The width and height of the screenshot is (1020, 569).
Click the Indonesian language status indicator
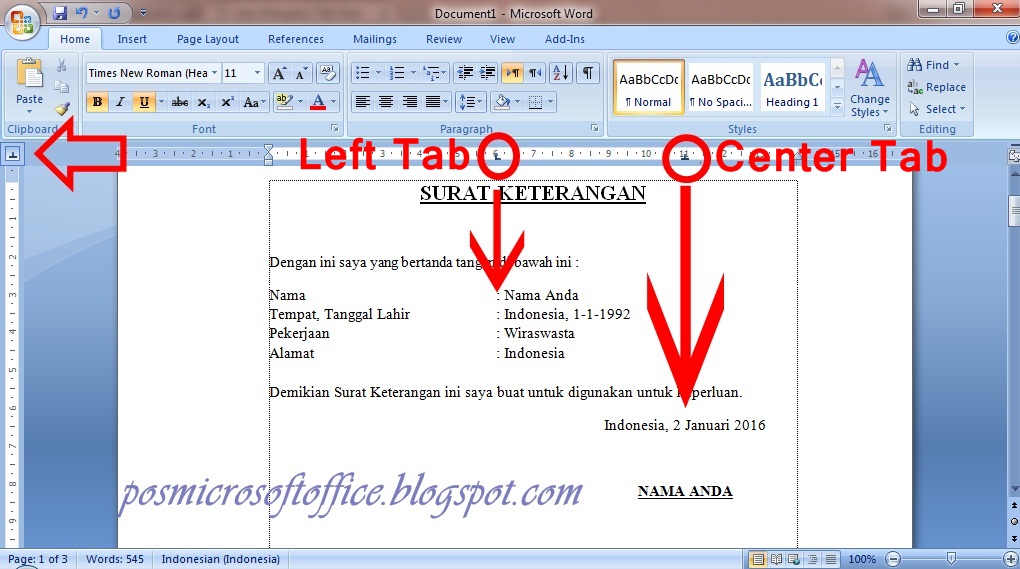(221, 559)
